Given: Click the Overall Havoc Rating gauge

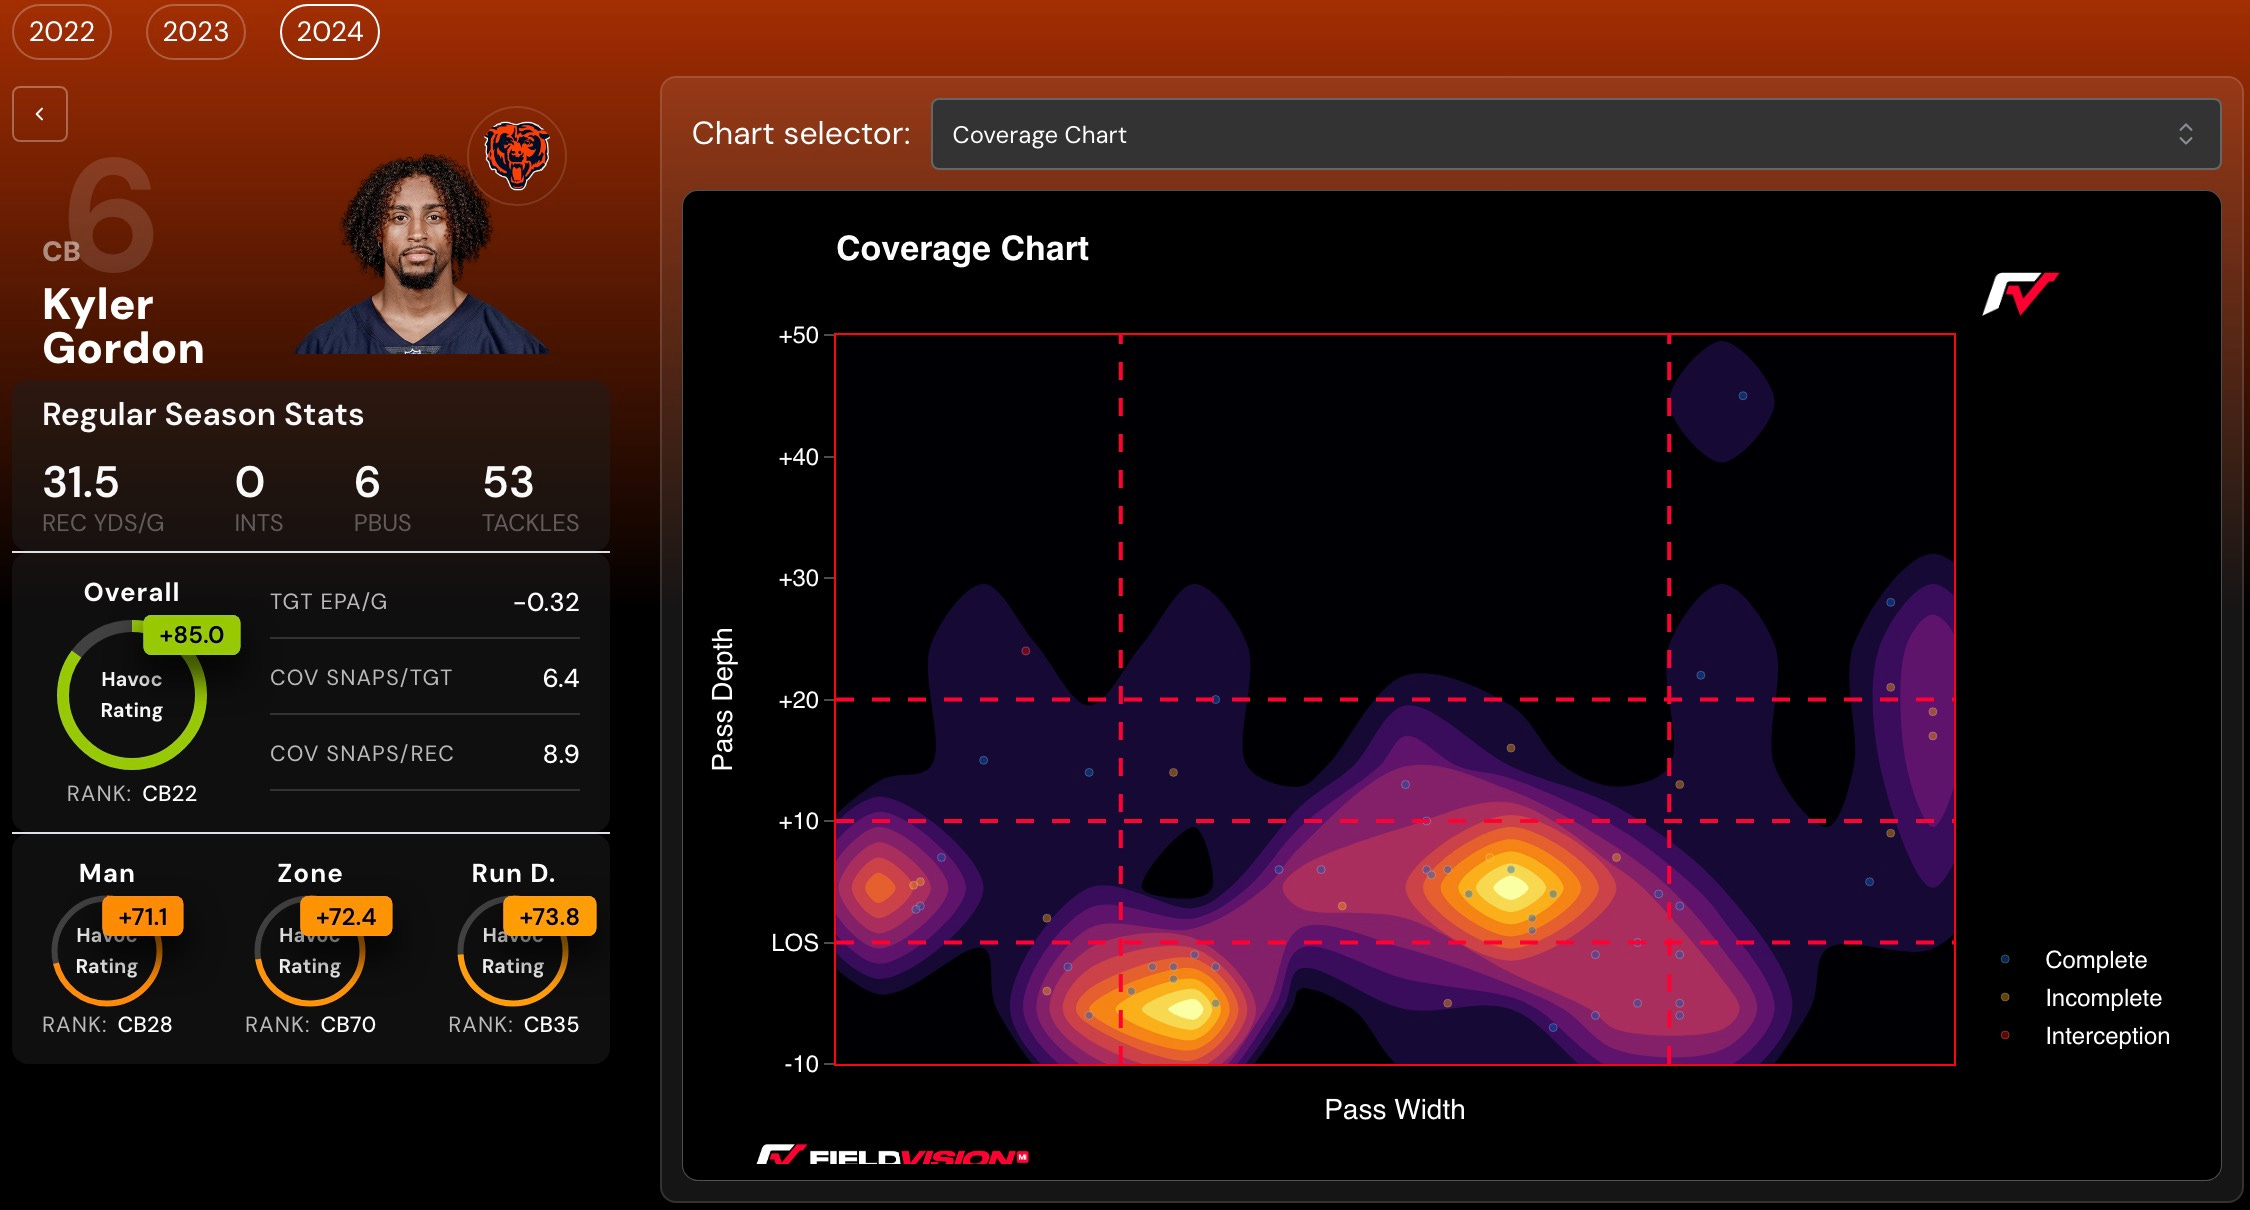Looking at the screenshot, I should (132, 695).
